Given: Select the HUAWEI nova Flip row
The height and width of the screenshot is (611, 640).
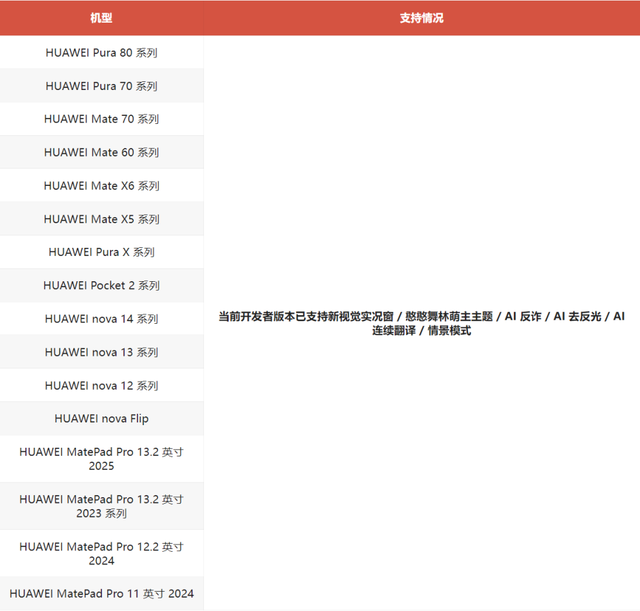Looking at the screenshot, I should 101,418.
